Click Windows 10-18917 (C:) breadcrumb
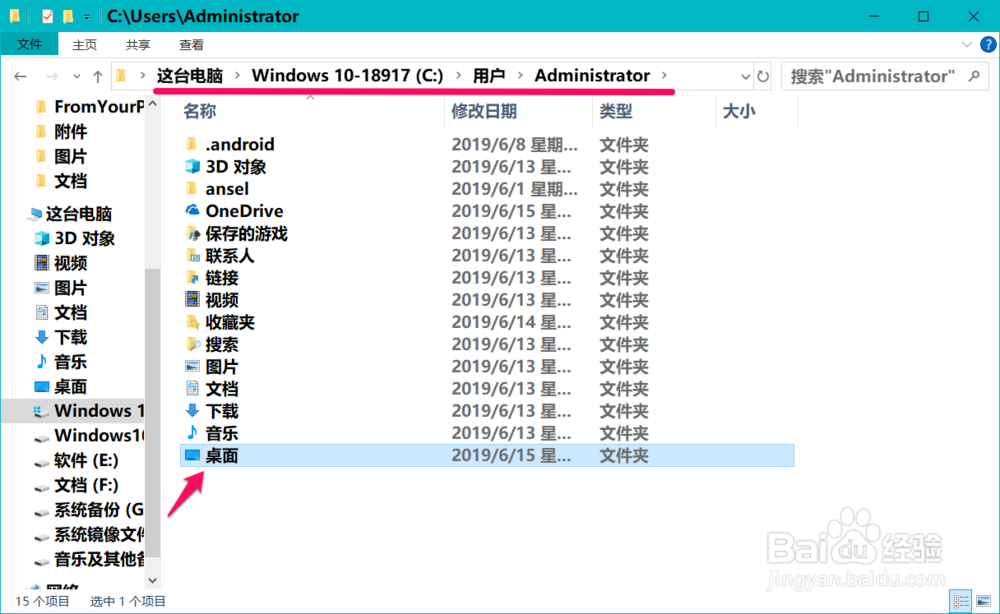 pyautogui.click(x=347, y=76)
